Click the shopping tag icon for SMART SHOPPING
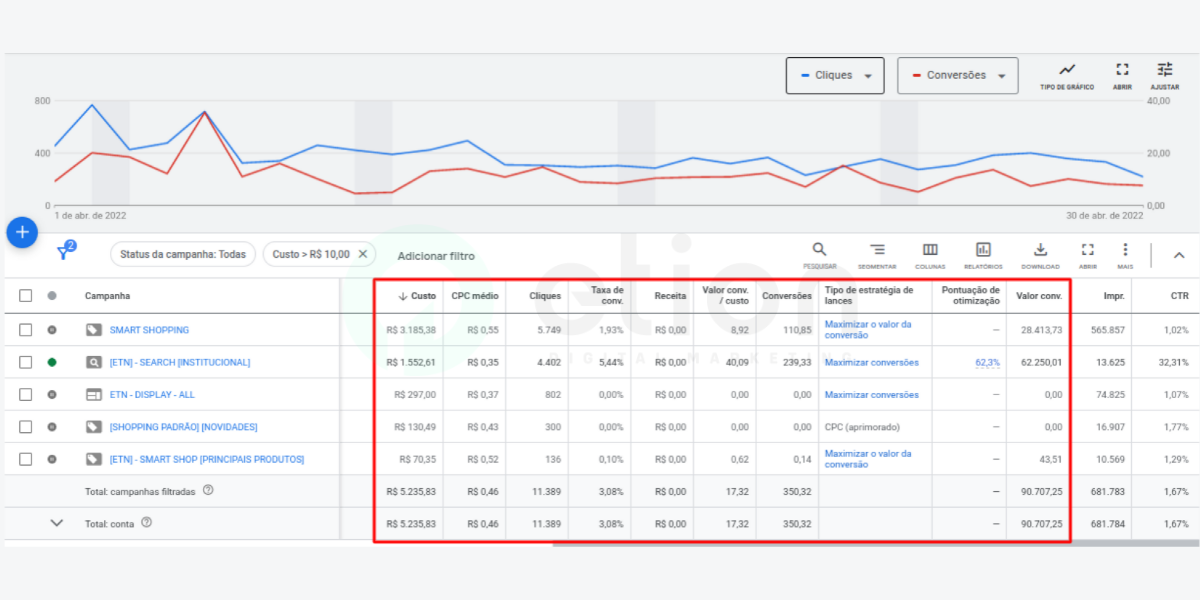This screenshot has width=1200, height=600. point(93,330)
